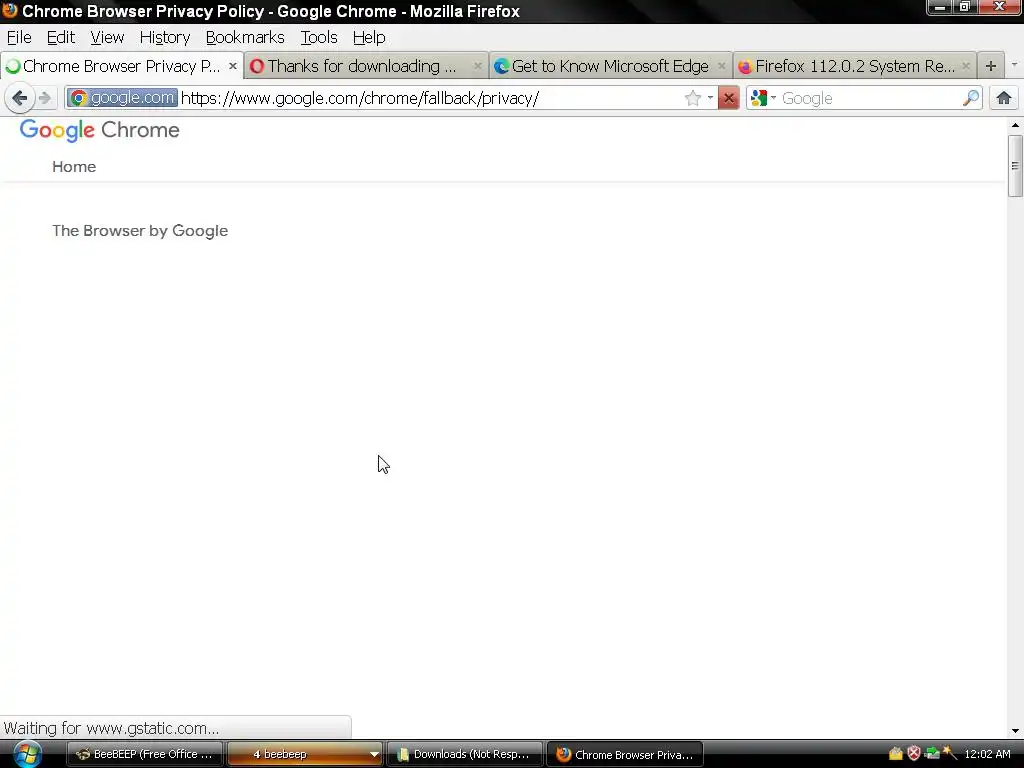Open a new tab with the plus button
The image size is (1024, 768).
[x=991, y=66]
